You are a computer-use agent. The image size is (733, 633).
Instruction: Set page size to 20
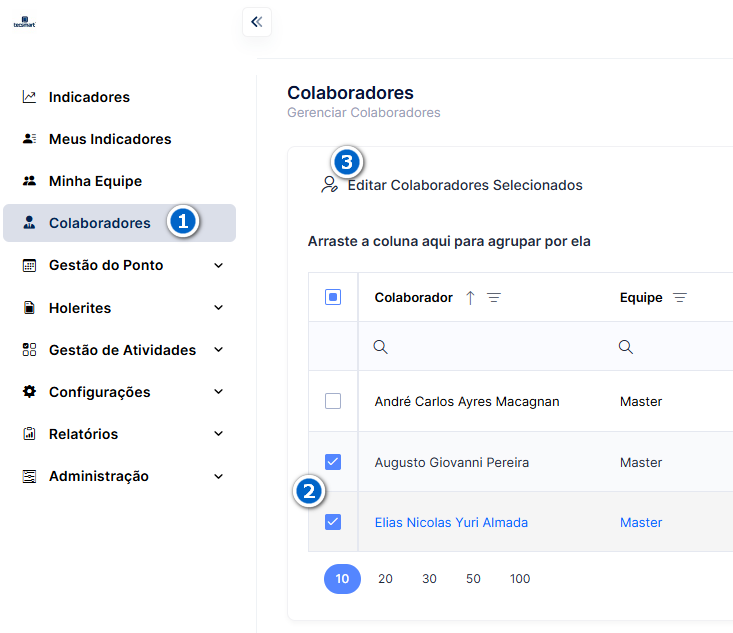385,579
